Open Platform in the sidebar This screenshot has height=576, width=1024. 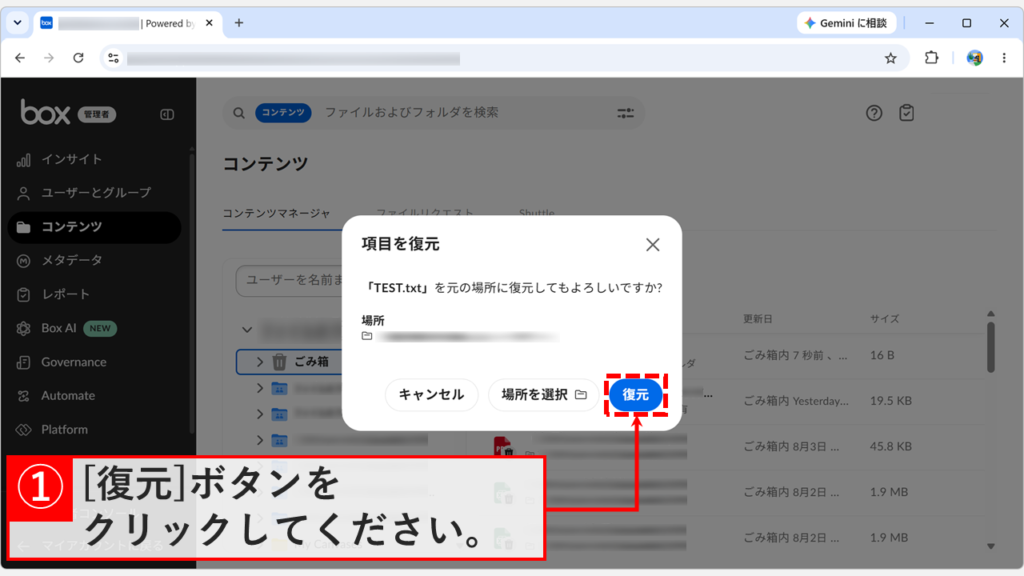point(64,430)
